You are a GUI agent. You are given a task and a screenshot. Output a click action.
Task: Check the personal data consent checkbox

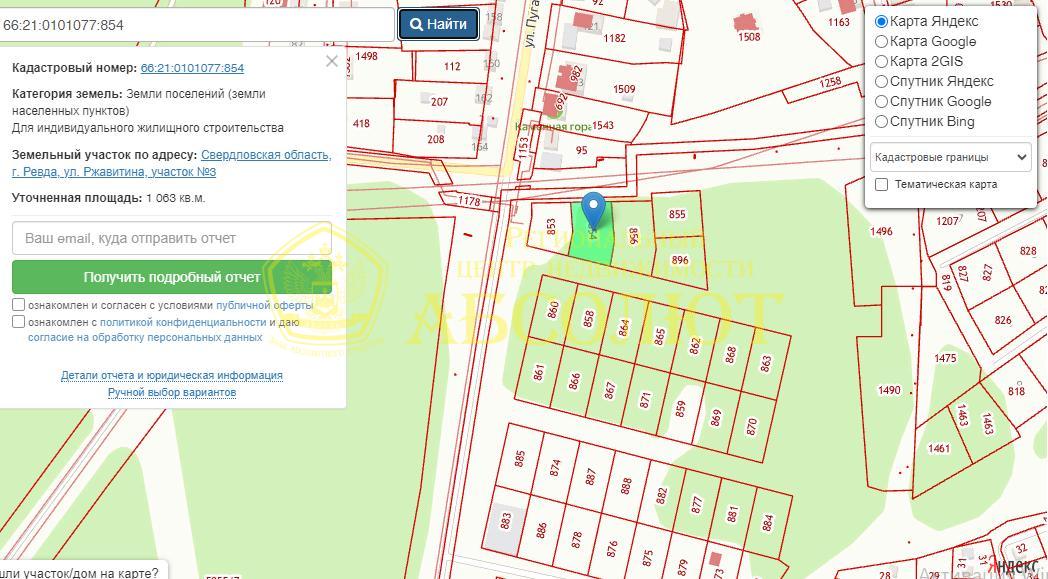(x=19, y=322)
